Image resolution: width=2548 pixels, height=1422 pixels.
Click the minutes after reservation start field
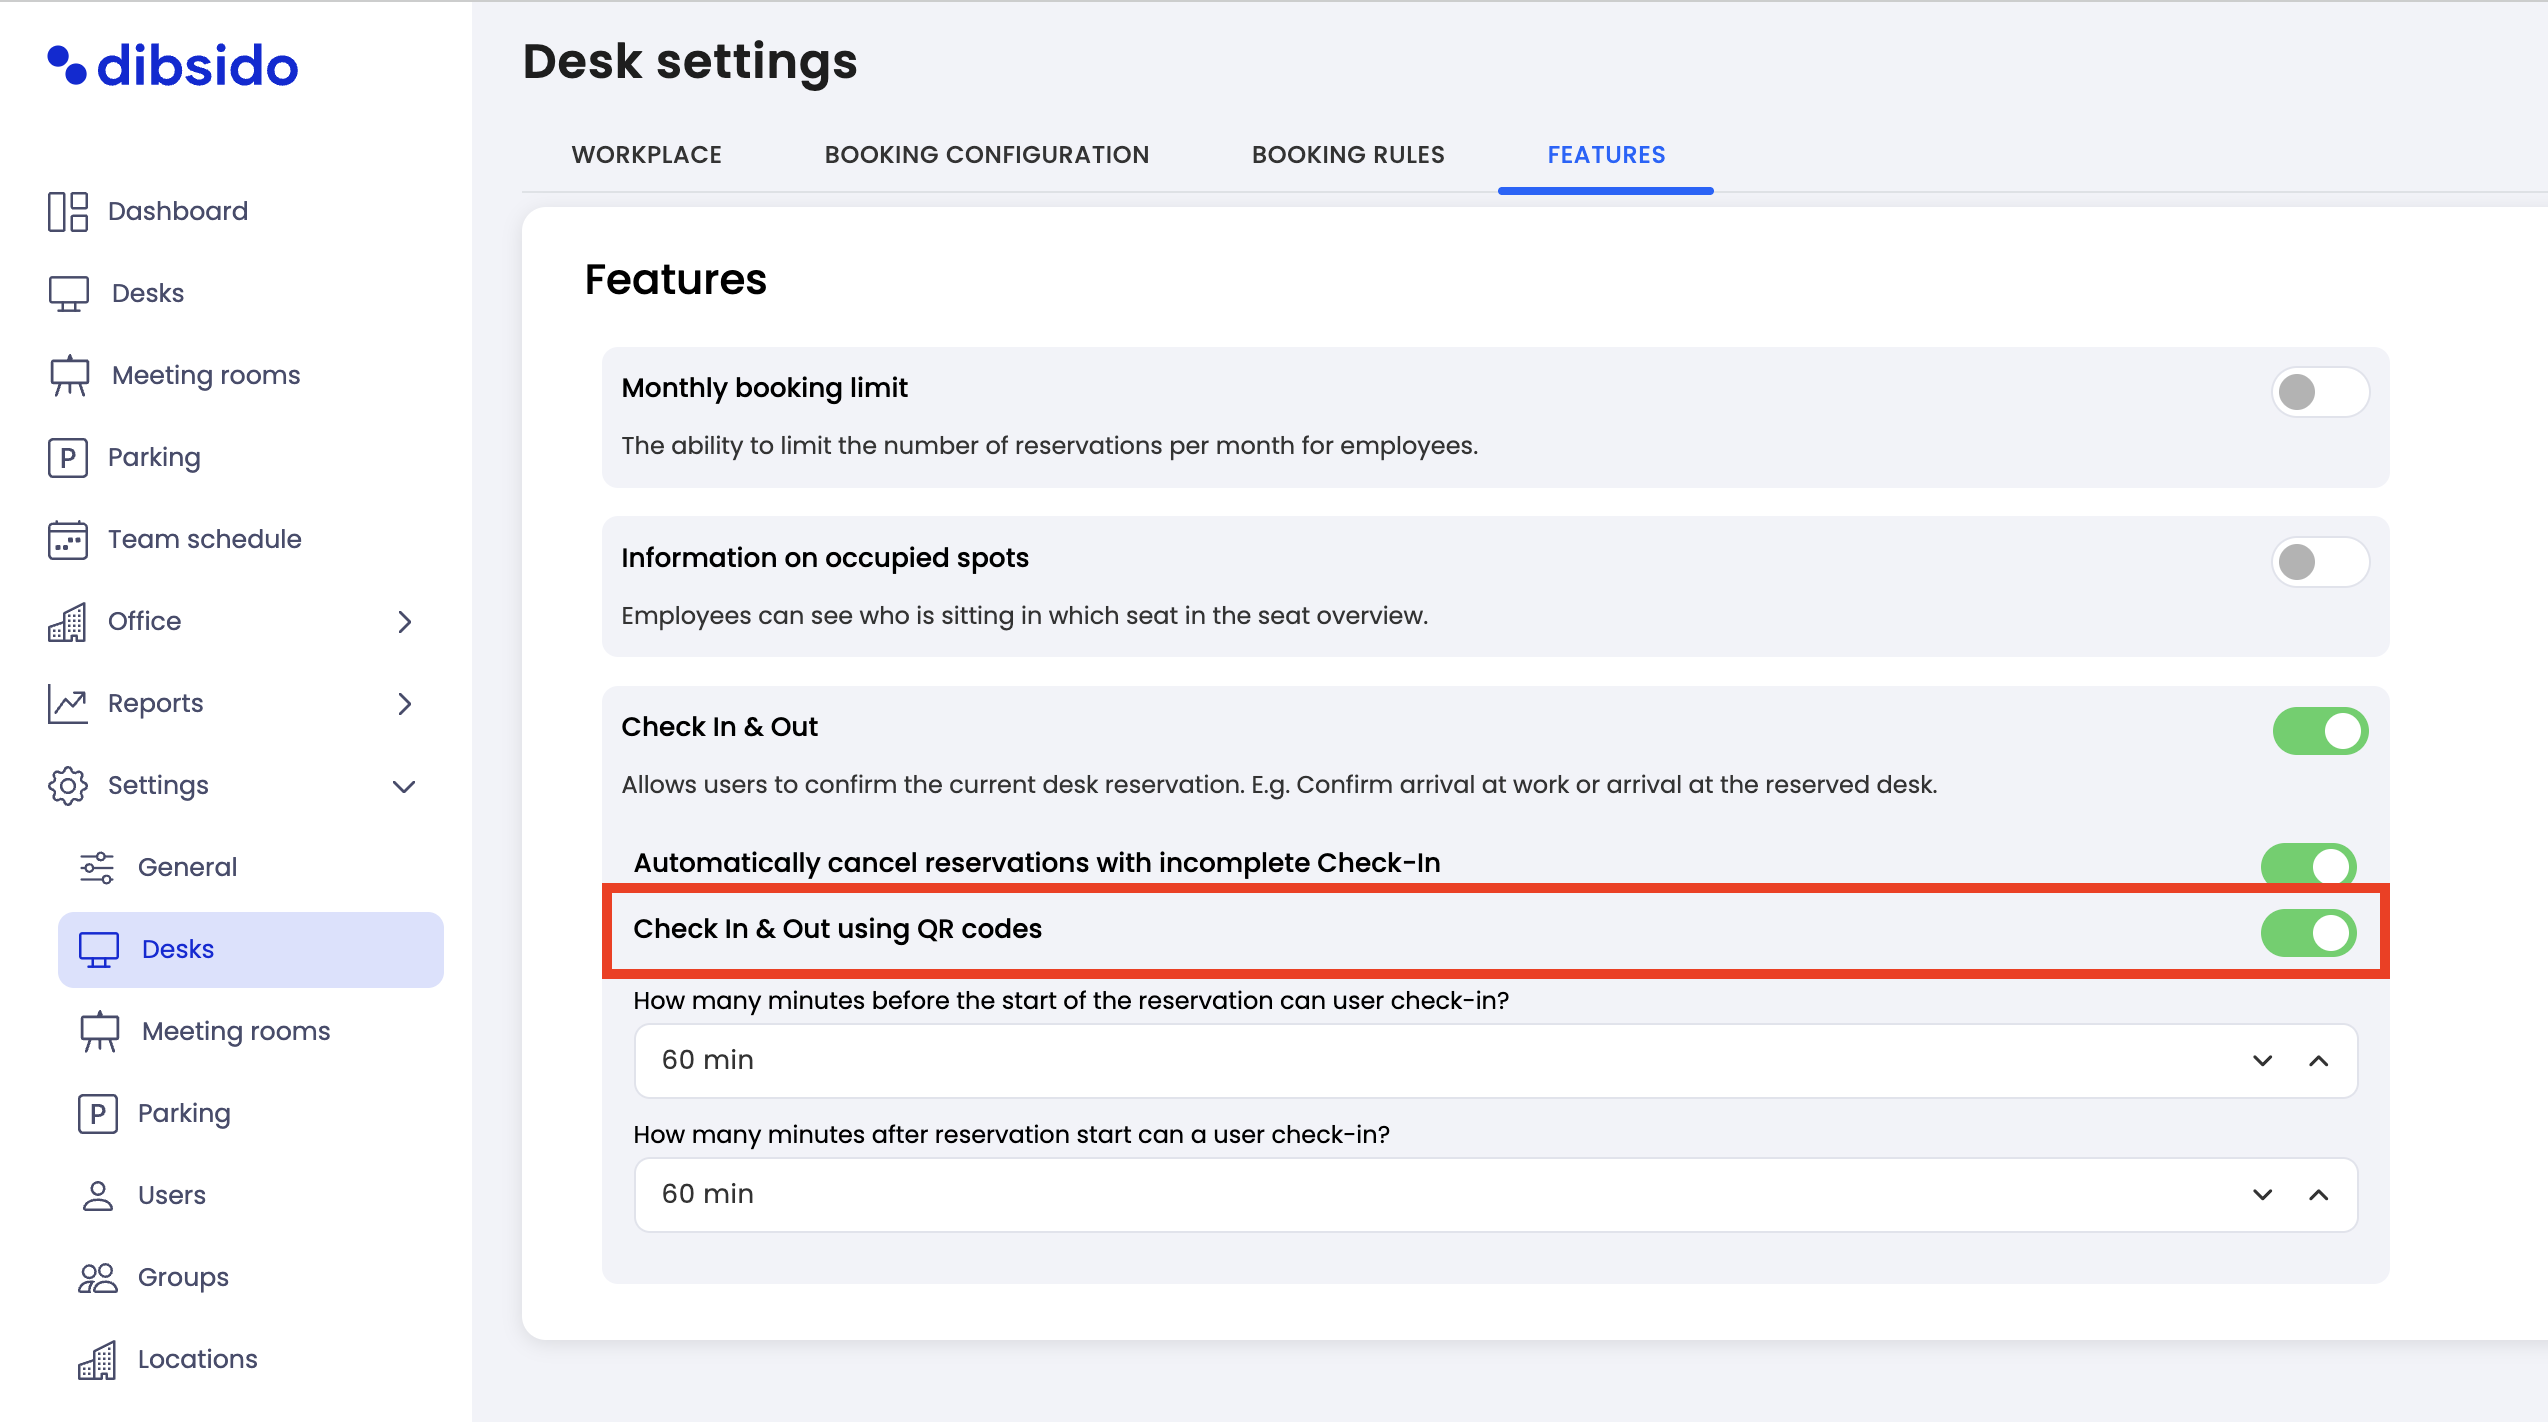point(1496,1195)
